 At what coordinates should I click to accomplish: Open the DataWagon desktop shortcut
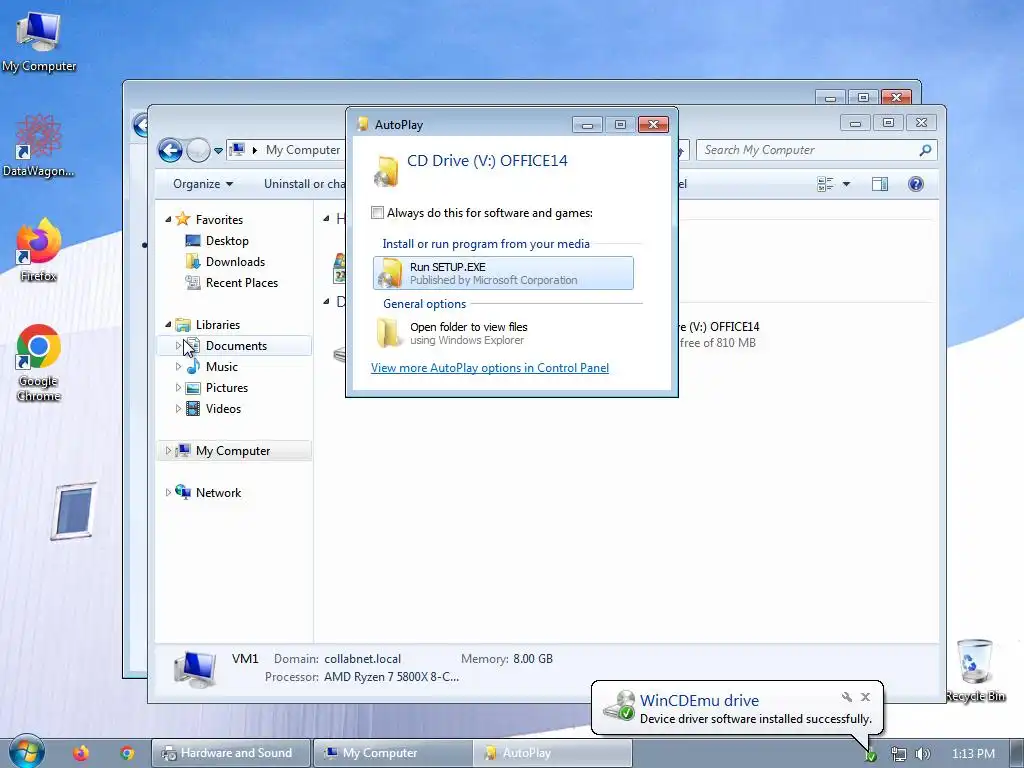coord(38,145)
